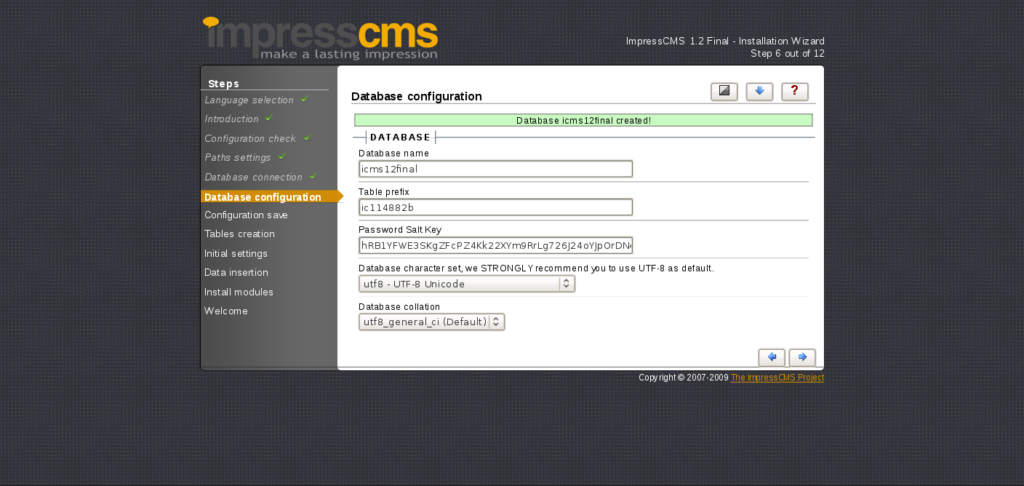1024x486 pixels.
Task: Select the Language selection step
Action: point(249,100)
